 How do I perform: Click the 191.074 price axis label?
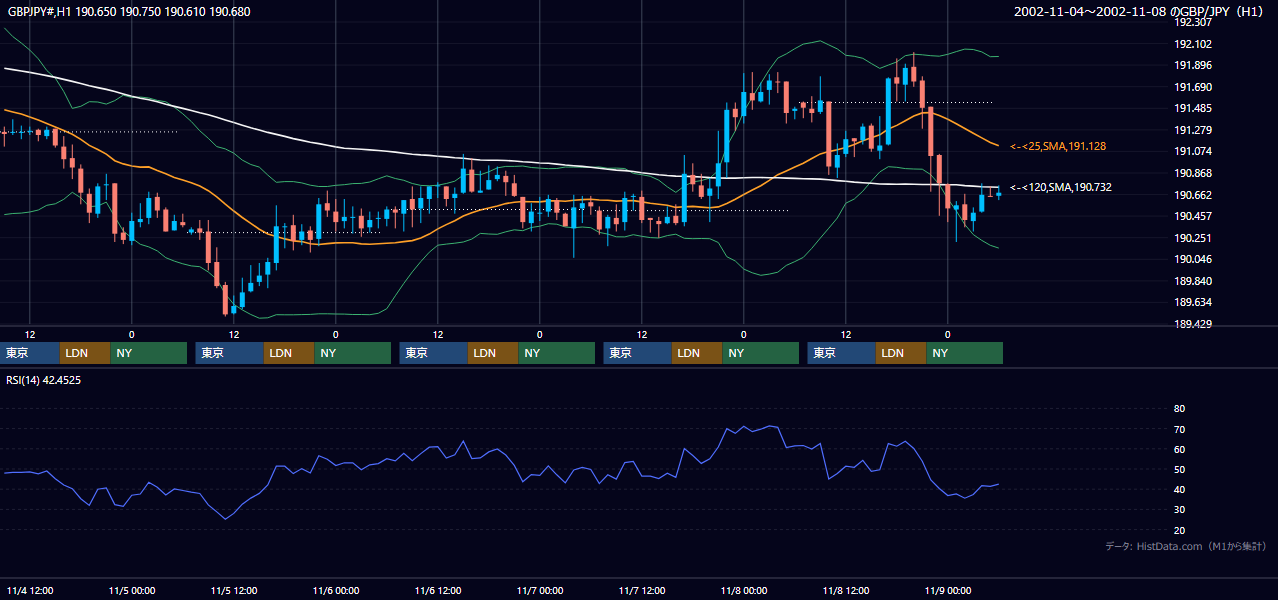pyautogui.click(x=1194, y=151)
